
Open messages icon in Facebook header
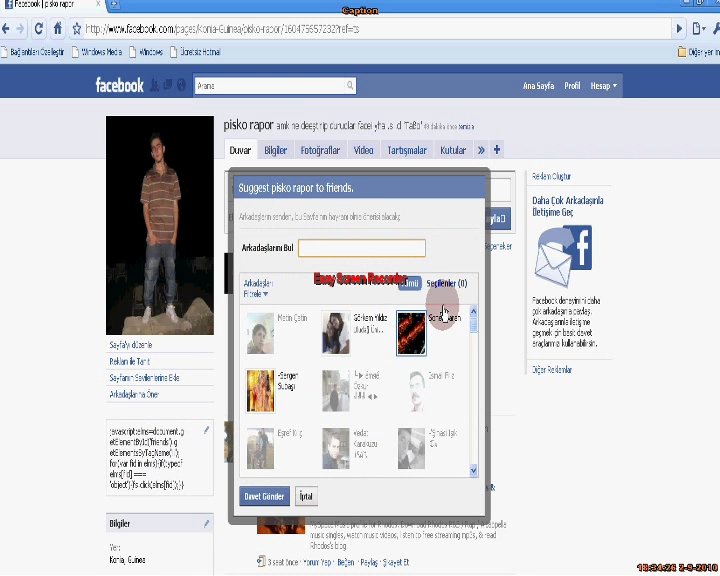[x=168, y=85]
